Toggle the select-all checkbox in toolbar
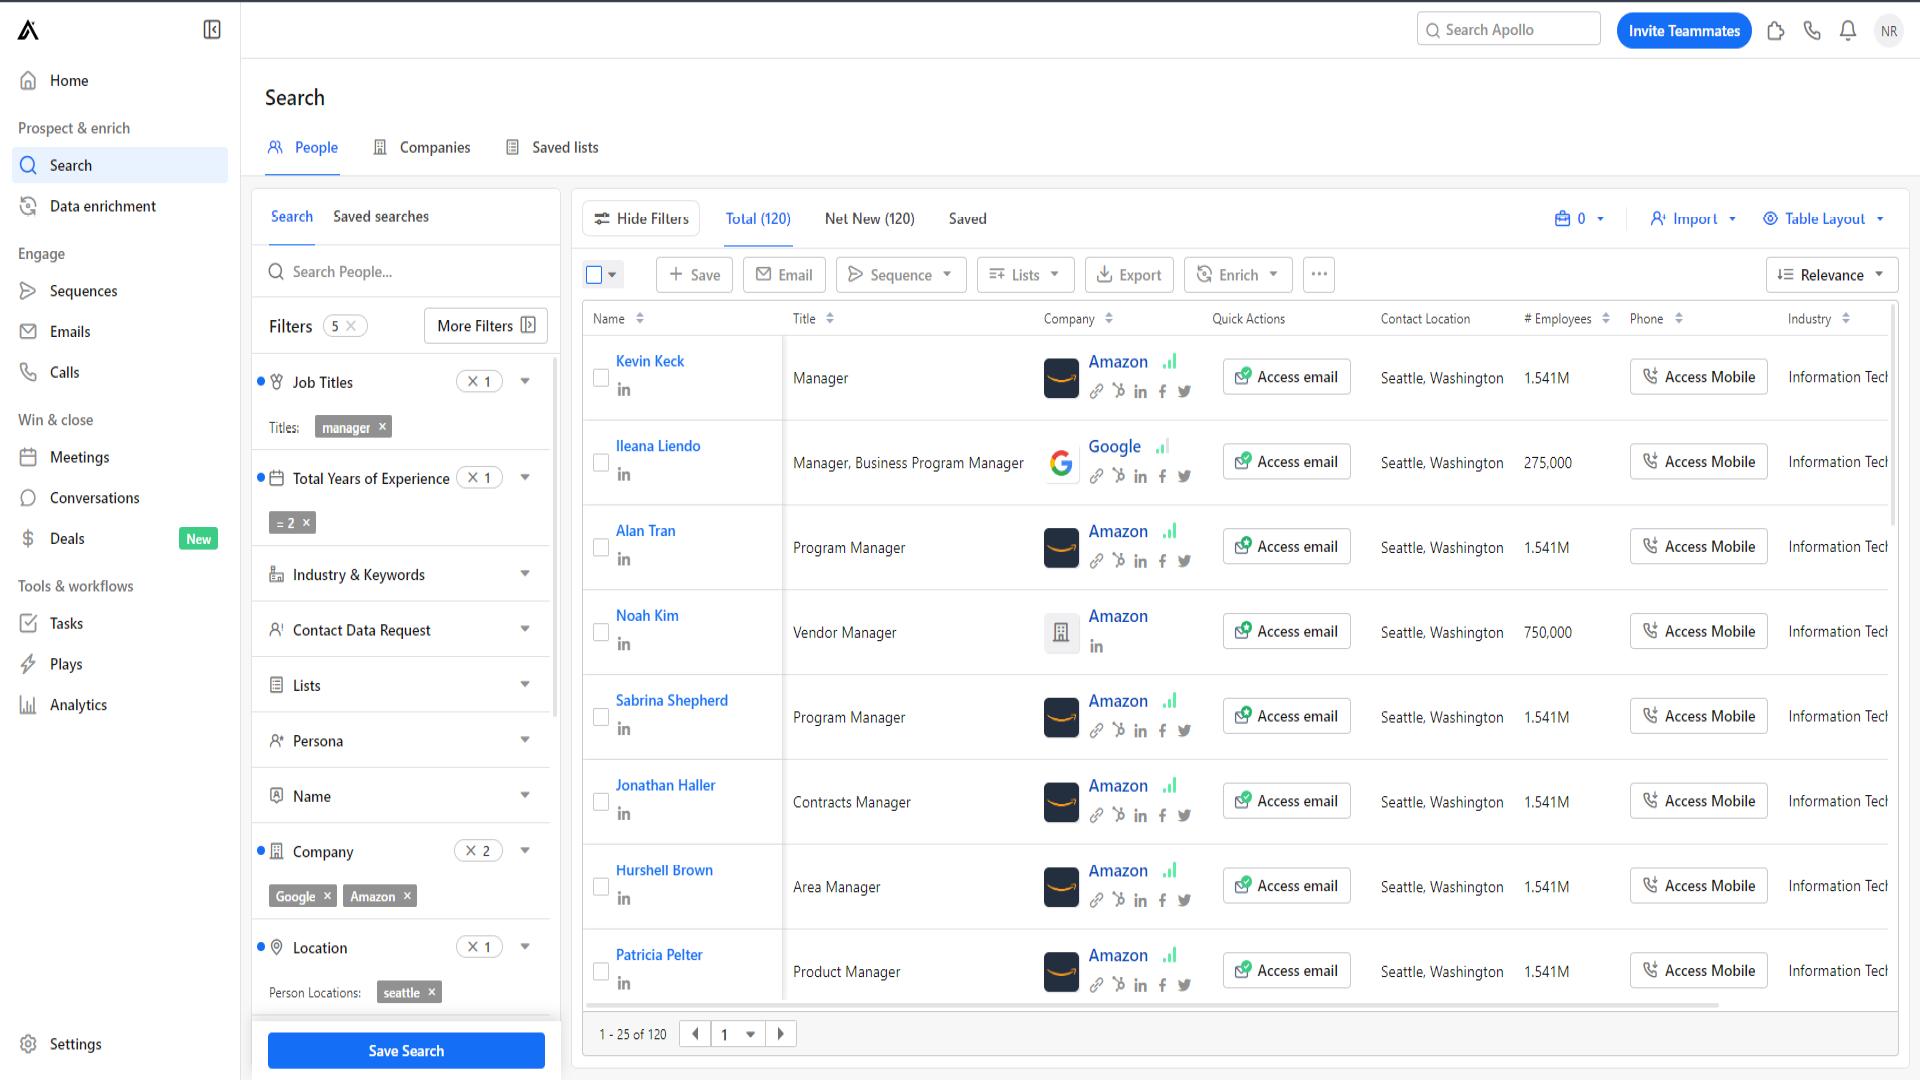Screen dimensions: 1920x1080 (594, 275)
